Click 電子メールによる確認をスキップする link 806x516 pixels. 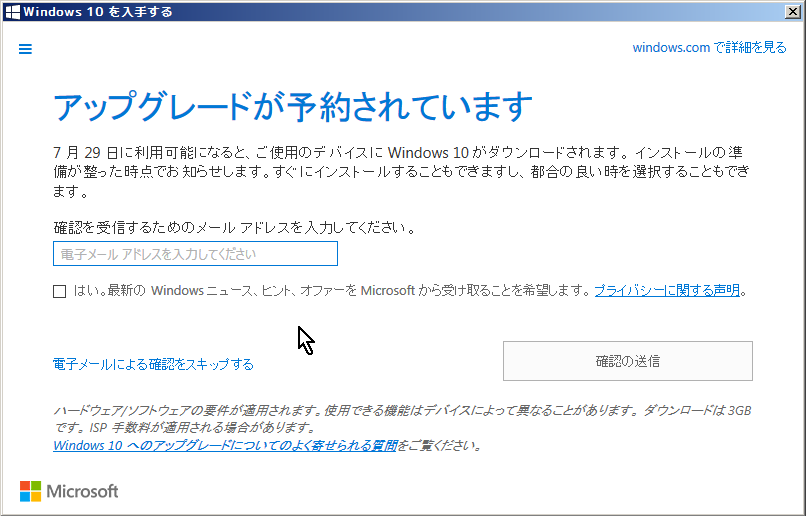(x=153, y=364)
